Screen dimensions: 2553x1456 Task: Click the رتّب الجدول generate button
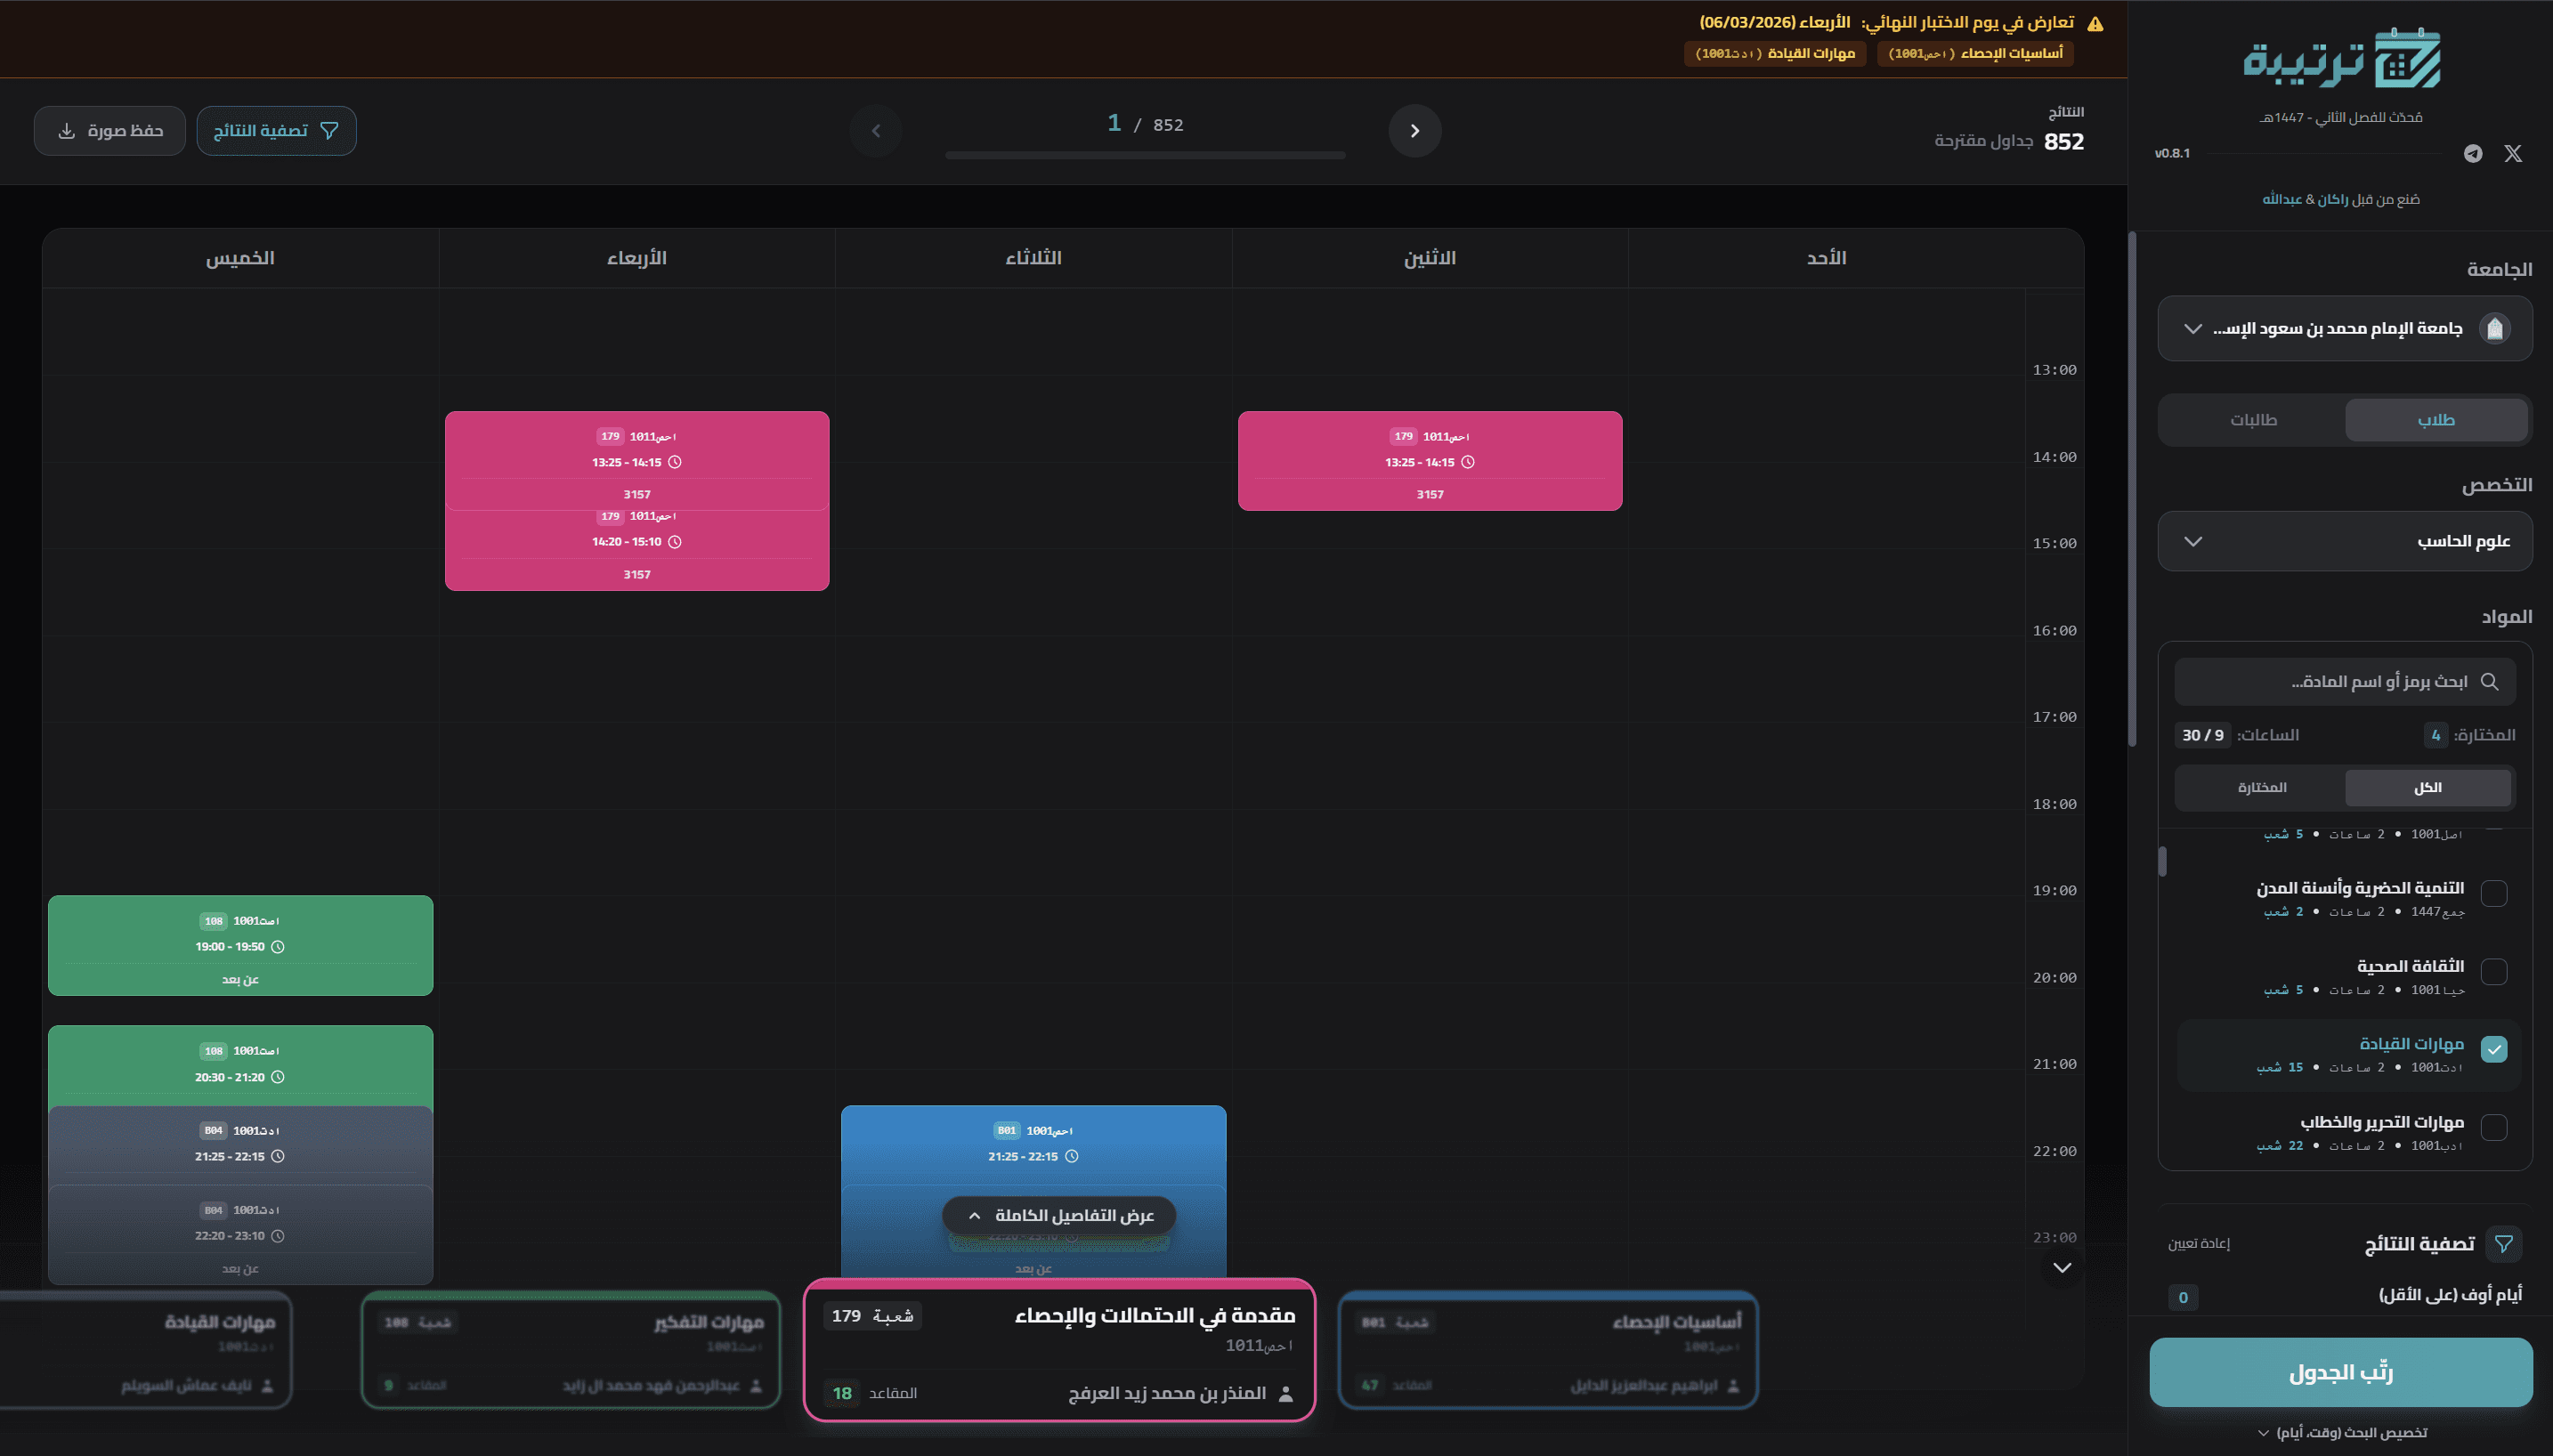[x=2341, y=1372]
